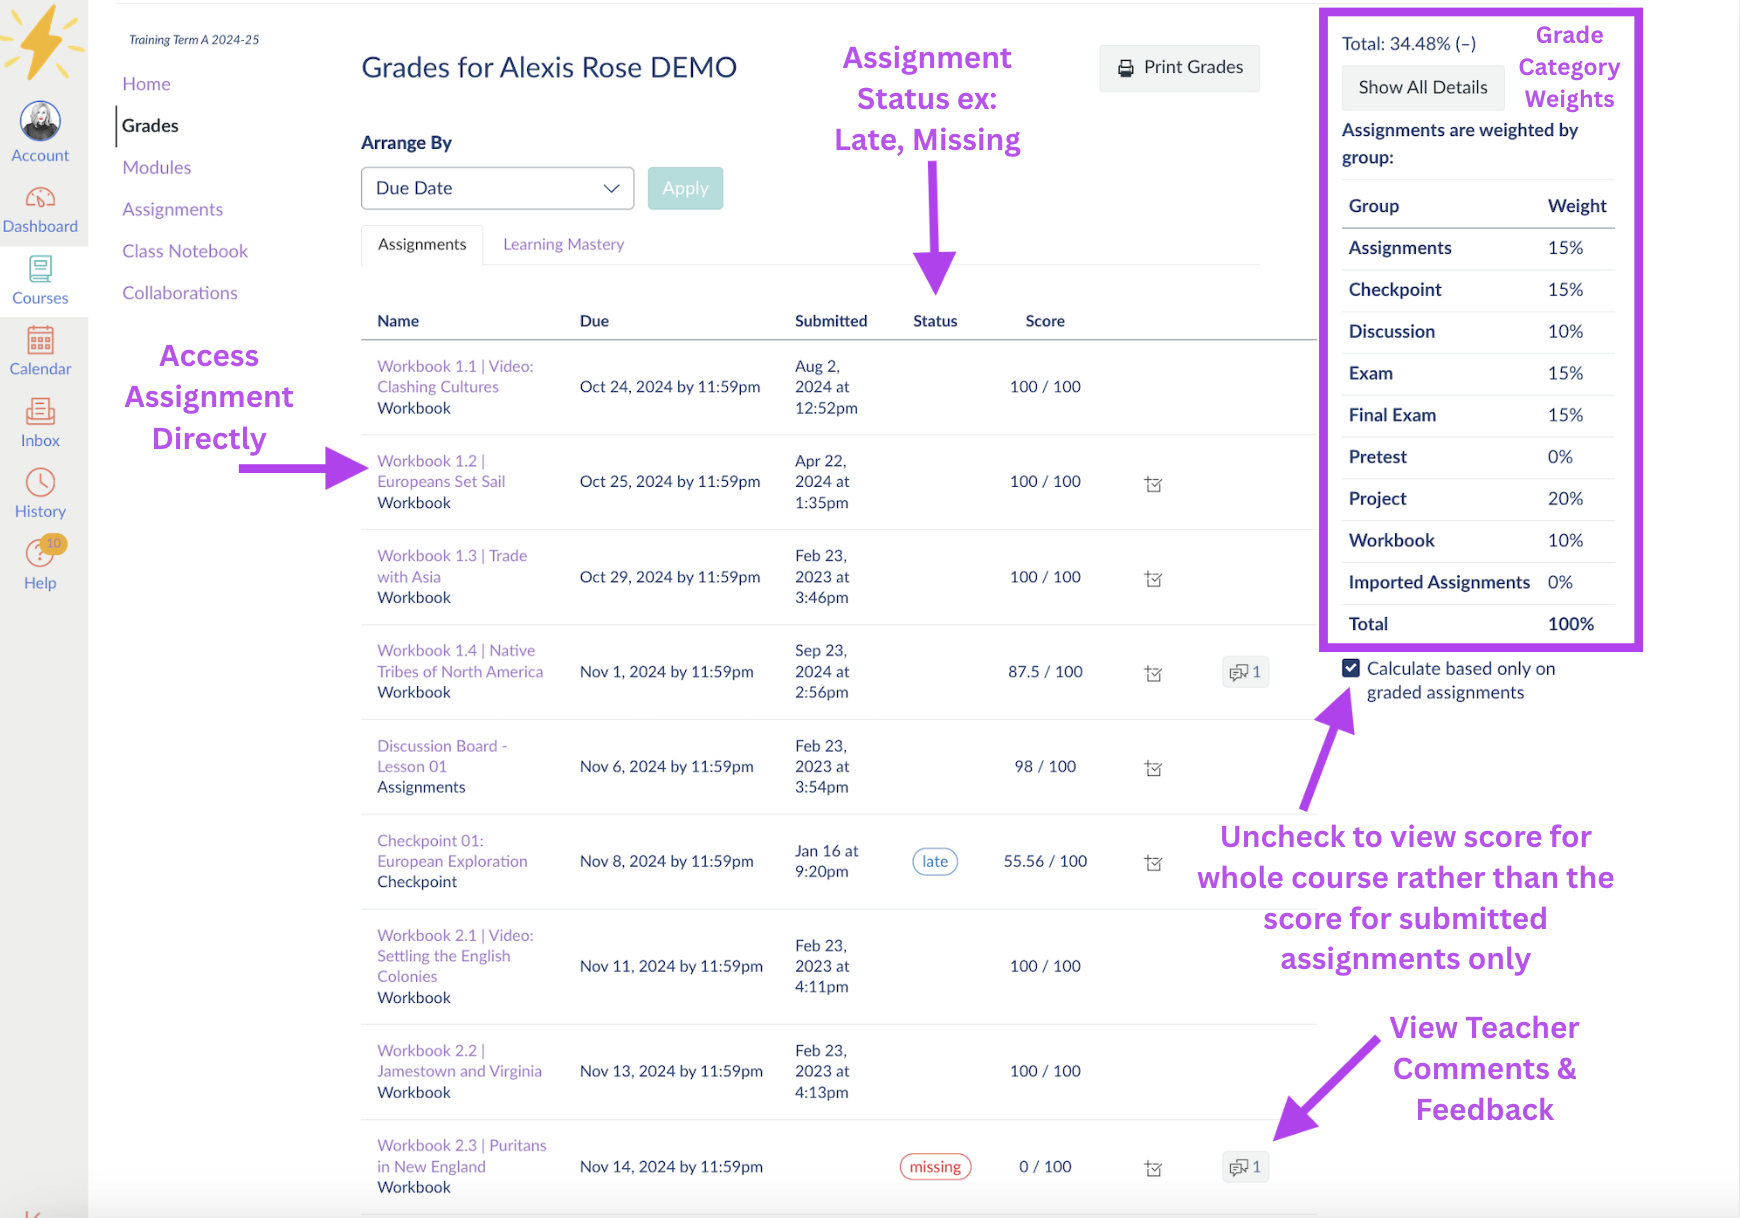Open the score details icon for Workbook 1.4
The width and height of the screenshot is (1740, 1218).
pyautogui.click(x=1153, y=674)
